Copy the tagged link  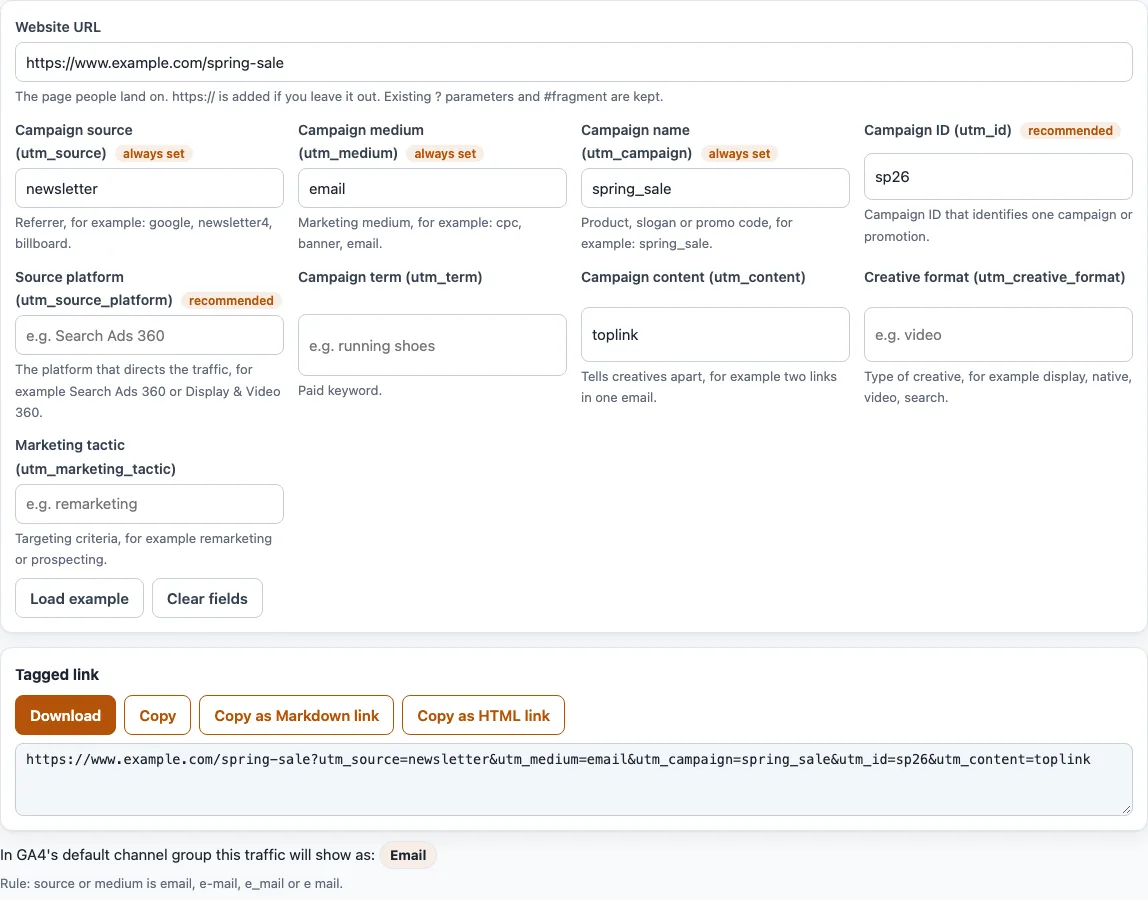[157, 715]
